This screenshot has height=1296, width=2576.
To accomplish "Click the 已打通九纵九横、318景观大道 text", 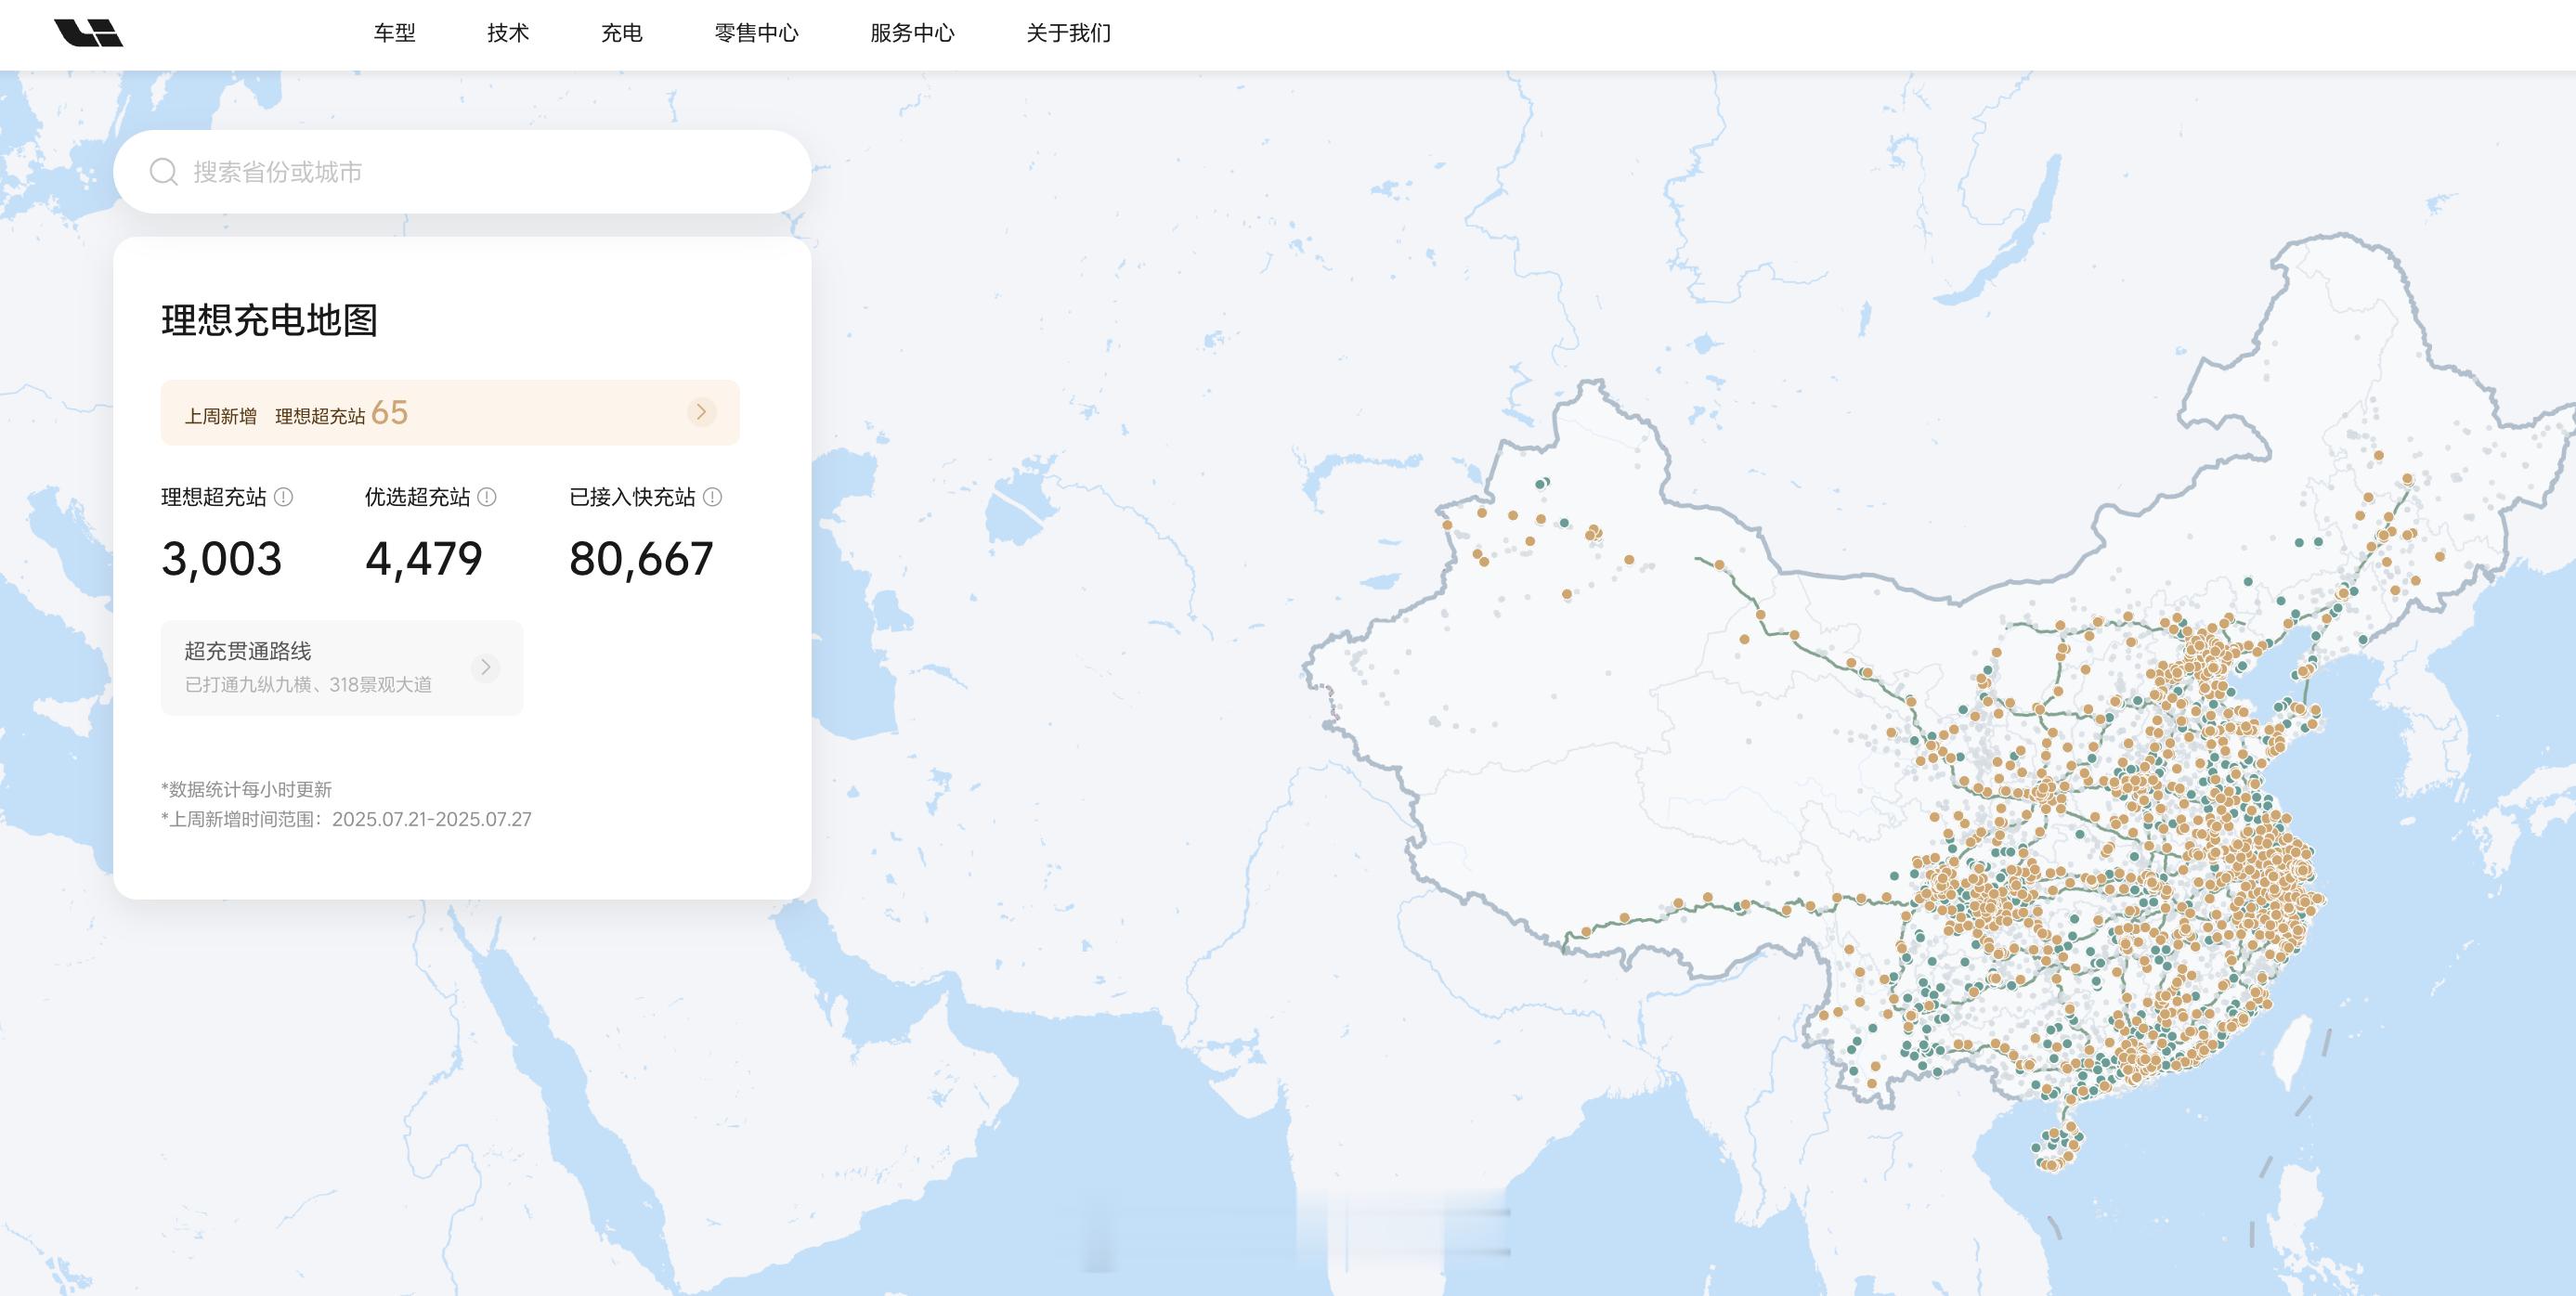I will pos(308,685).
